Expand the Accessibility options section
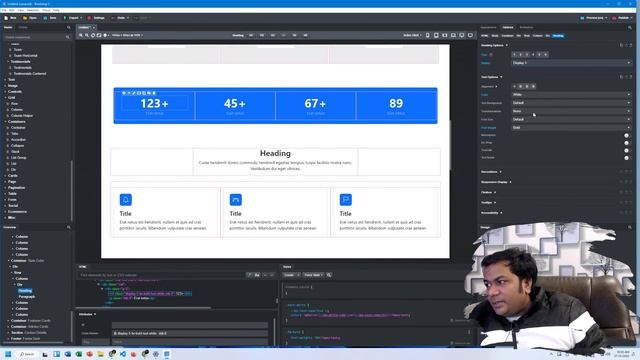640x360 pixels. (491, 213)
